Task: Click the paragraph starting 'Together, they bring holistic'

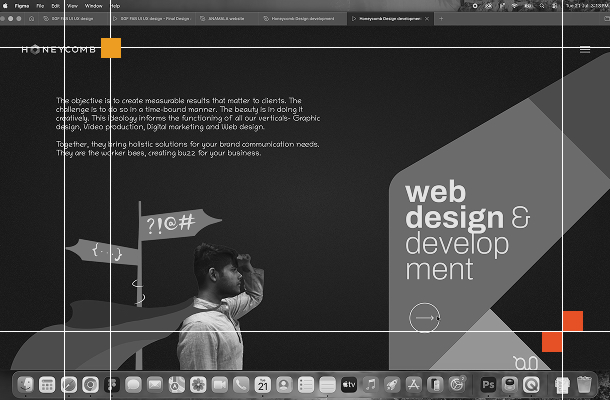Action: pos(188,149)
